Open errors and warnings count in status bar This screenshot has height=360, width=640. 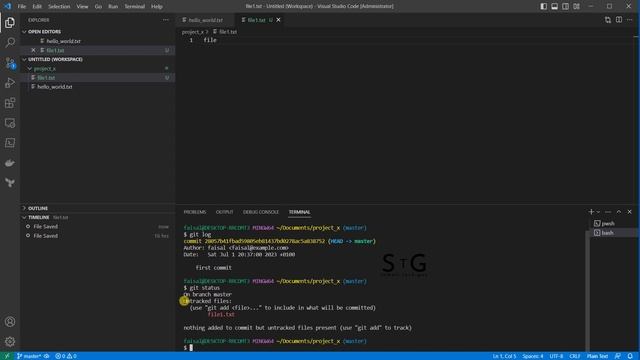pos(66,356)
